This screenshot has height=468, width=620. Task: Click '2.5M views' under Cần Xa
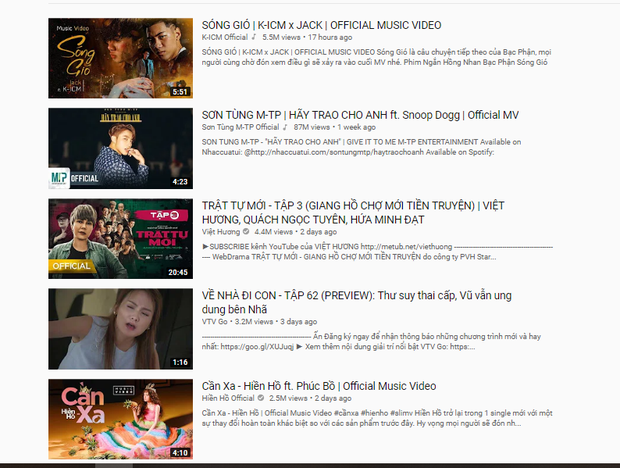pos(288,398)
